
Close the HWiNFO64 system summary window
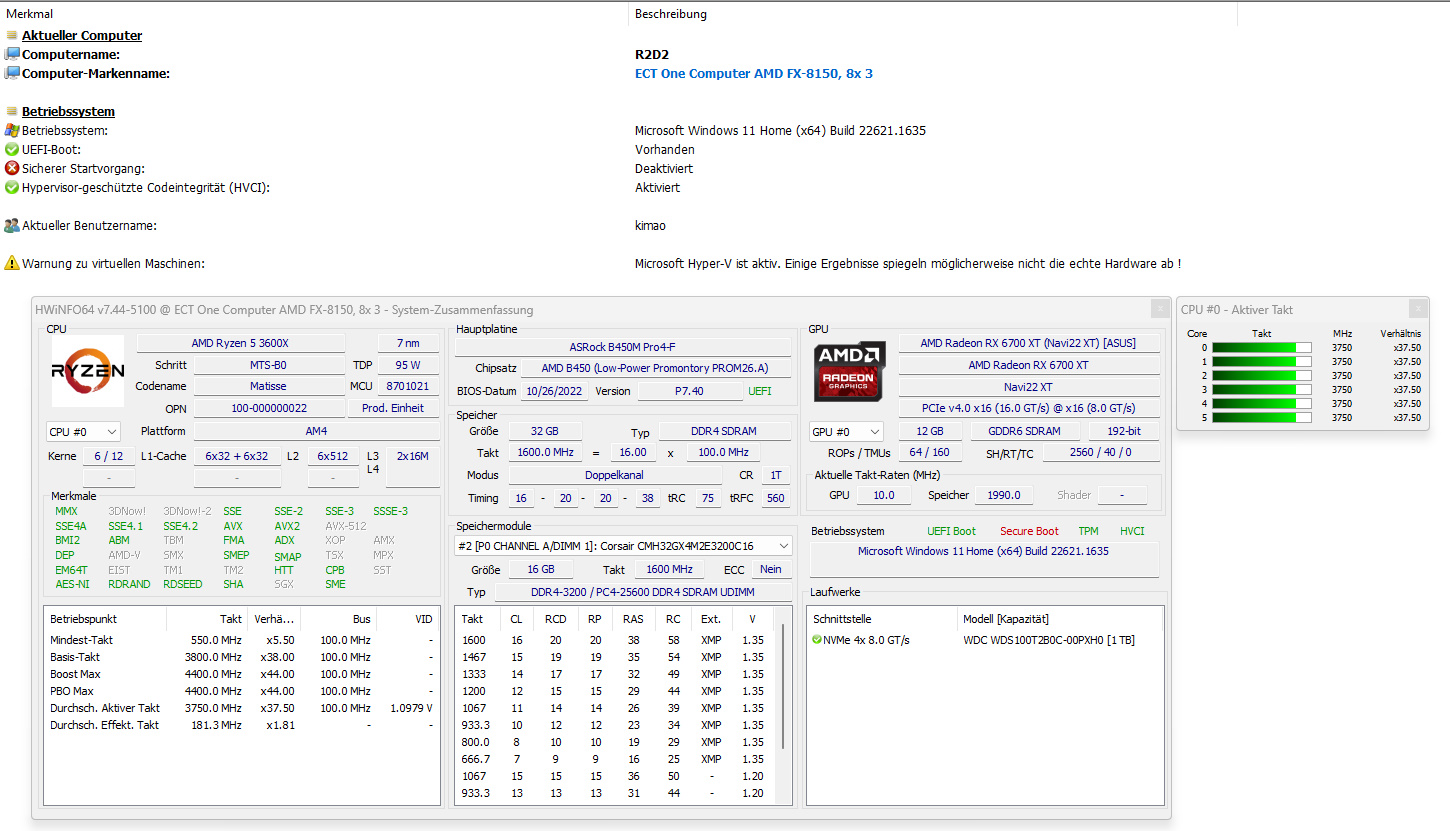tap(1159, 309)
